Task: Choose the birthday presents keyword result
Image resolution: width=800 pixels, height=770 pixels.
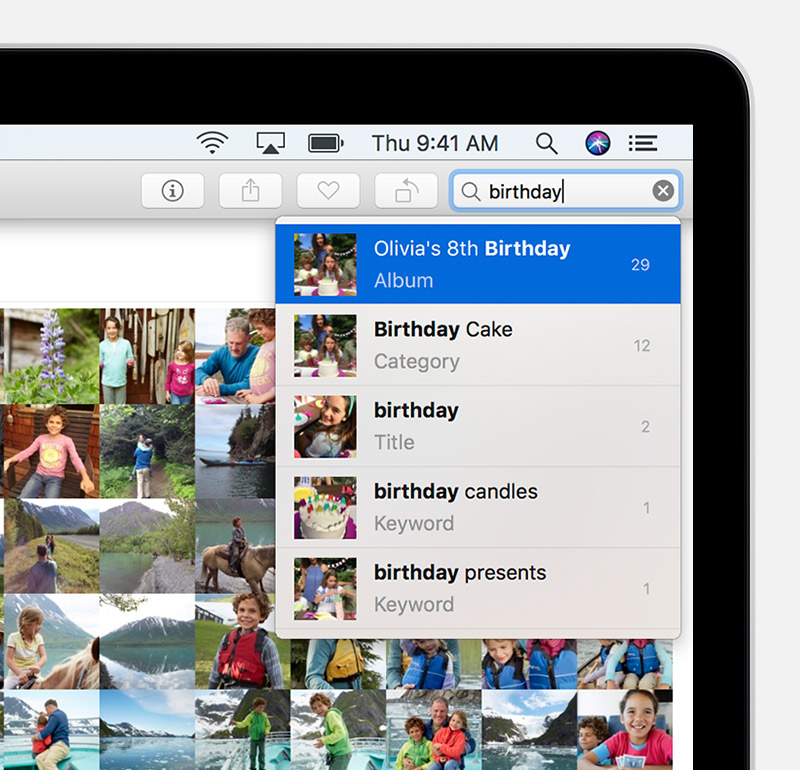Action: [x=478, y=588]
